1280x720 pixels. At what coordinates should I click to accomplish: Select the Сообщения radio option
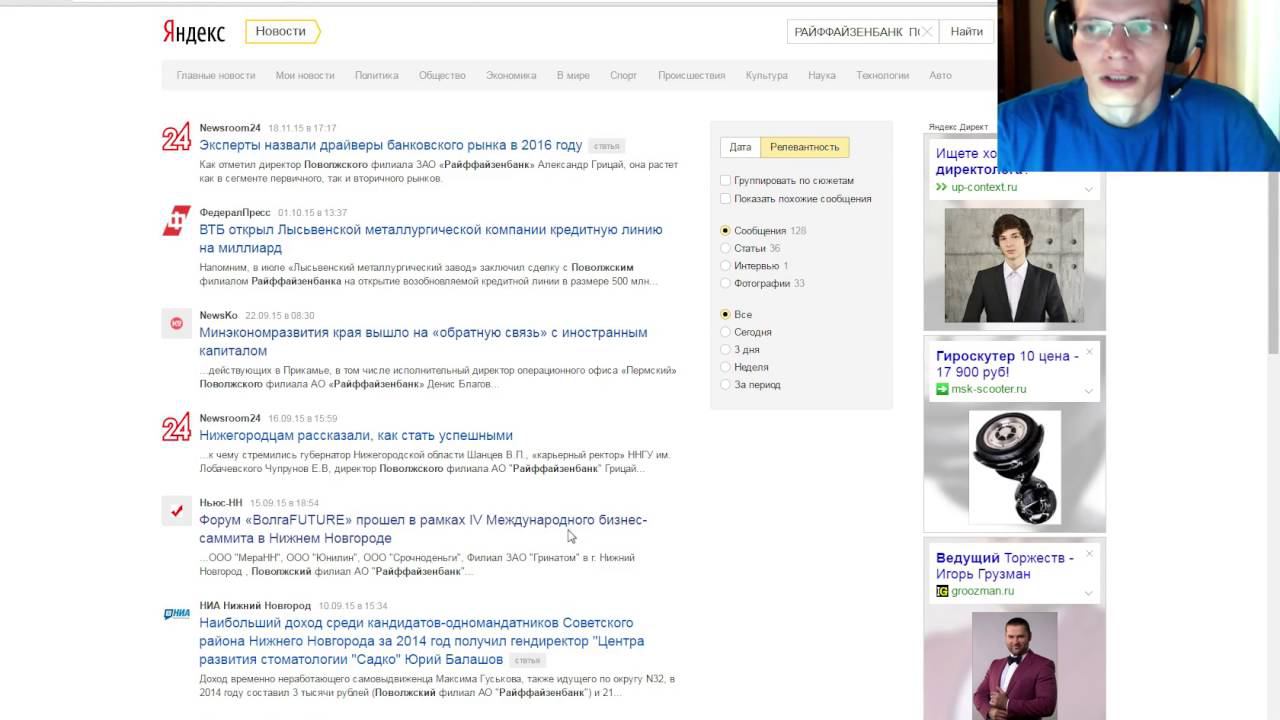(726, 231)
